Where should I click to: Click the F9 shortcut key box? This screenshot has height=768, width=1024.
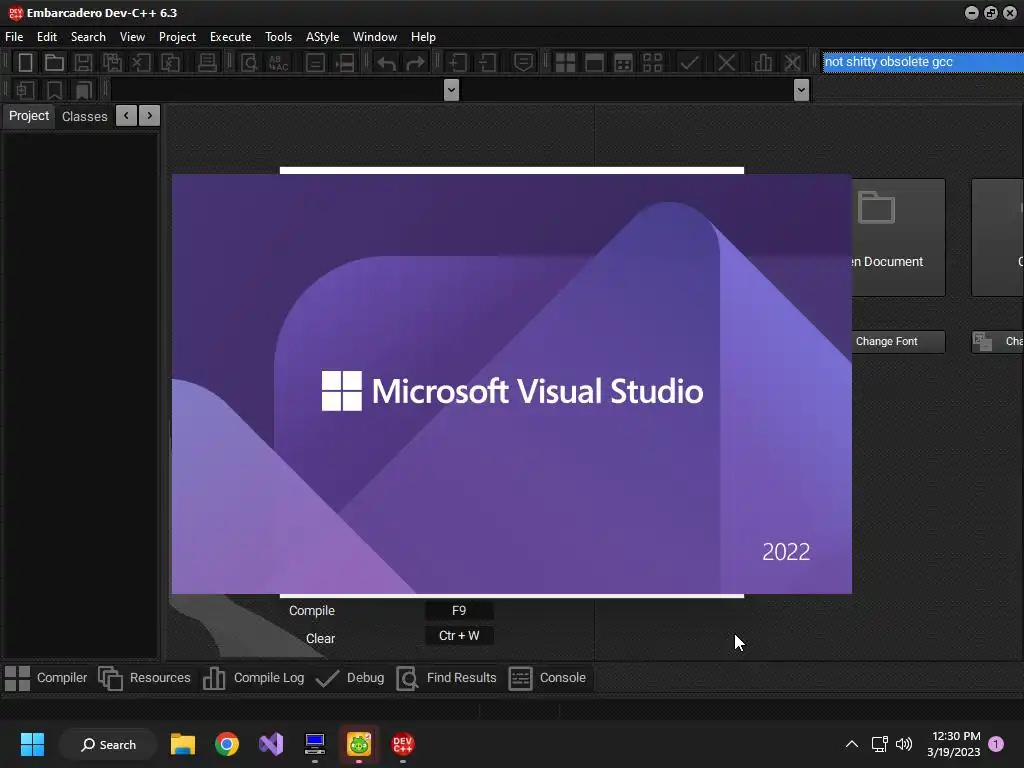(459, 611)
